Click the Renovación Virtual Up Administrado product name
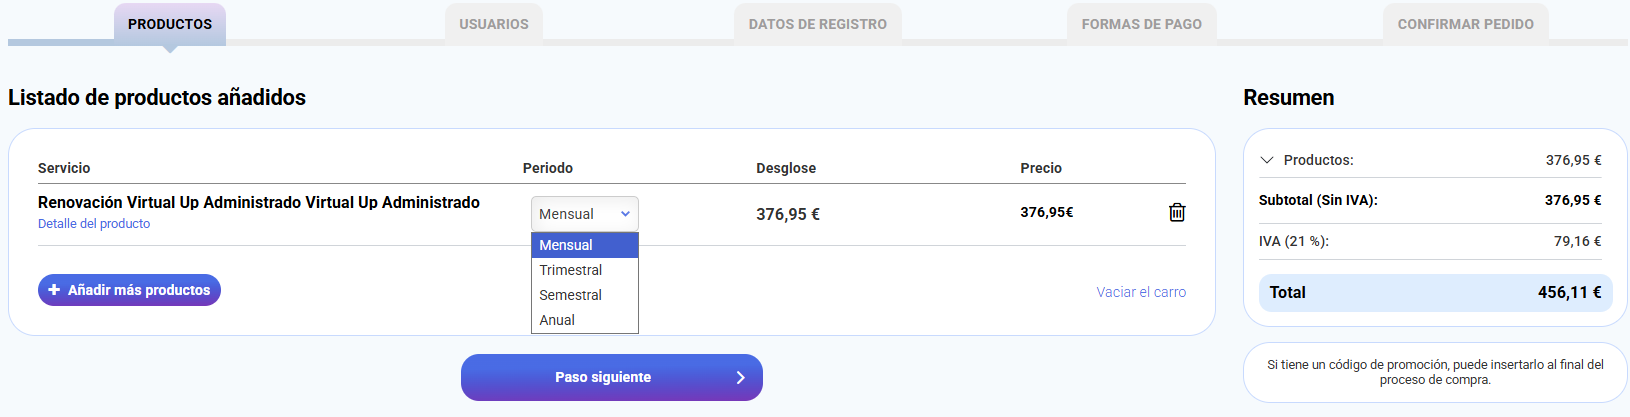The height and width of the screenshot is (417, 1630). (x=258, y=202)
